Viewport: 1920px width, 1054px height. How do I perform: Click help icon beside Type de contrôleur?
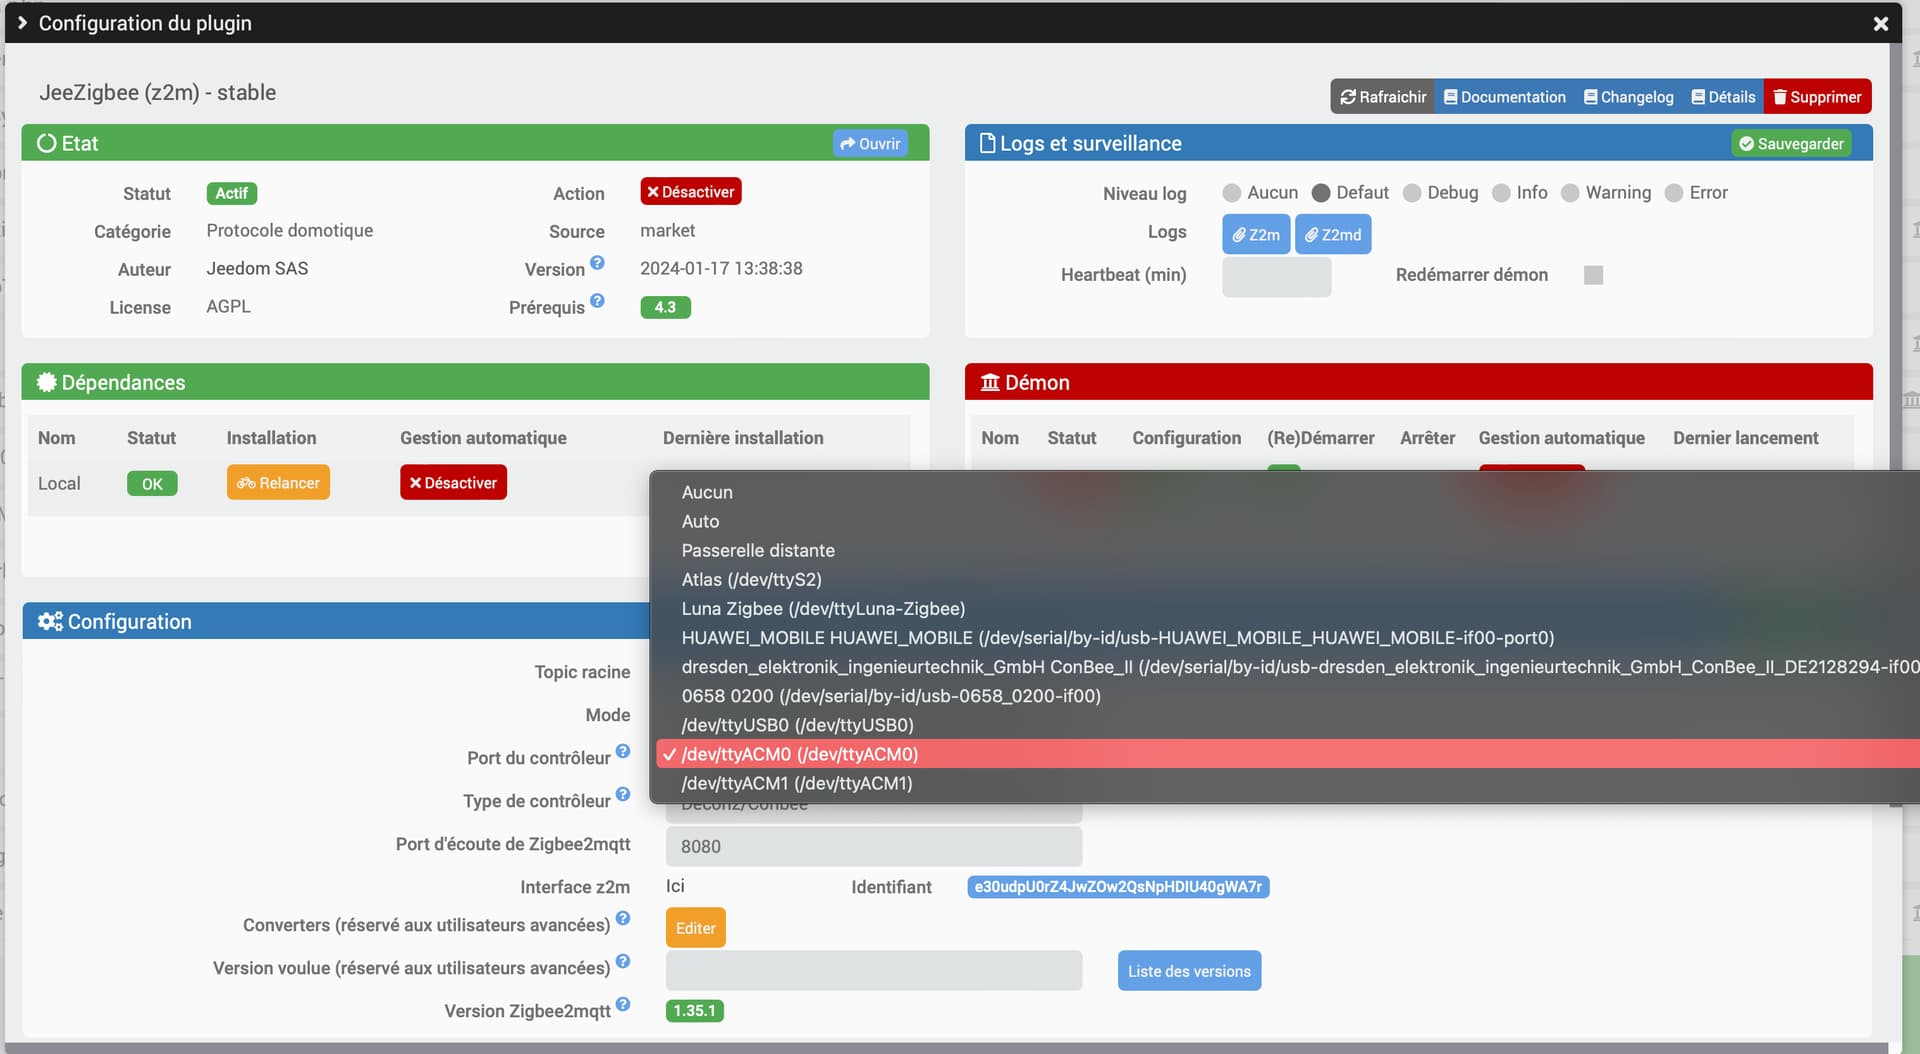tap(623, 794)
